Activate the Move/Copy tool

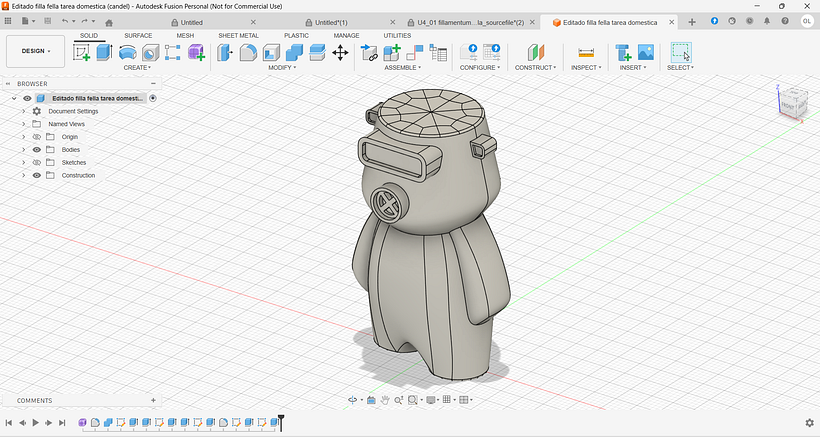pyautogui.click(x=340, y=52)
